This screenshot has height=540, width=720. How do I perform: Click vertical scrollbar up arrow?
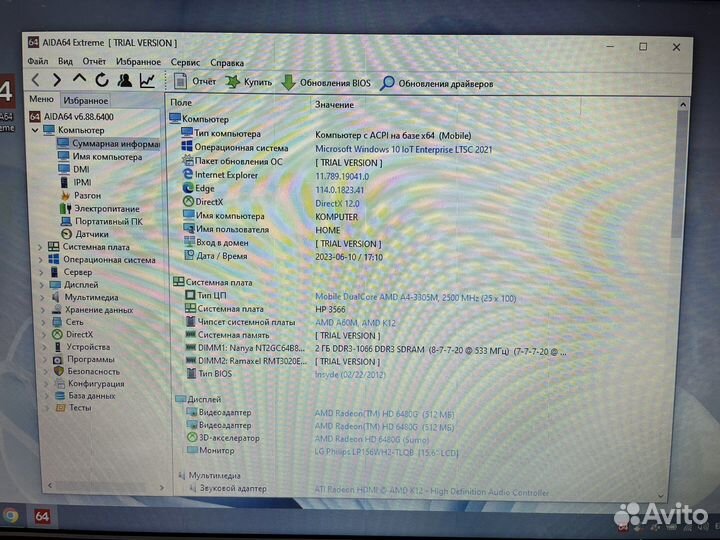click(683, 105)
